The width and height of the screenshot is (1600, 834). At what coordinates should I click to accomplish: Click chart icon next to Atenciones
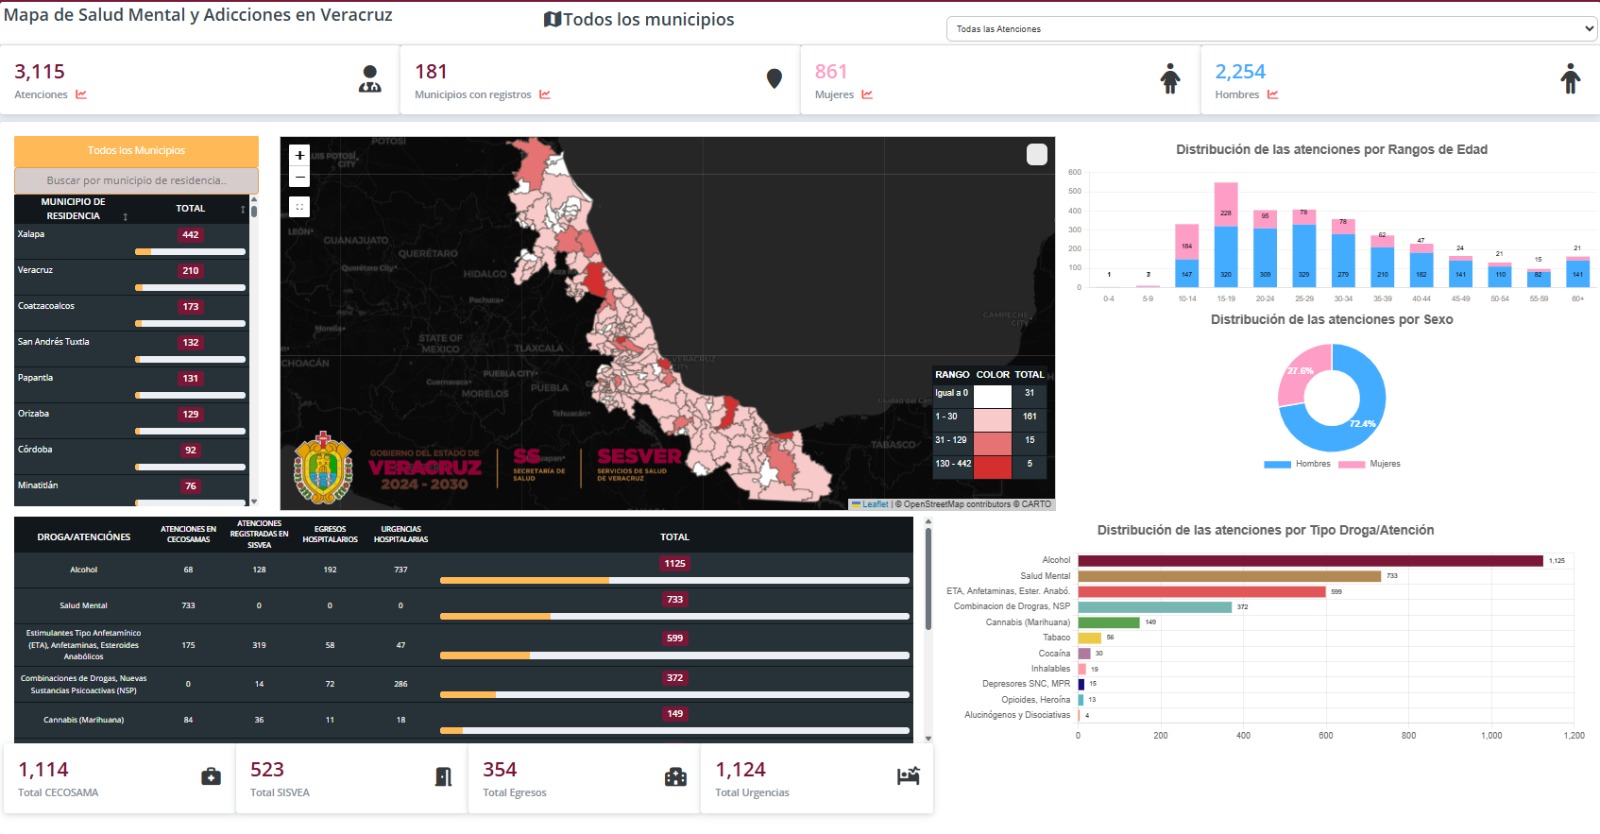[81, 95]
